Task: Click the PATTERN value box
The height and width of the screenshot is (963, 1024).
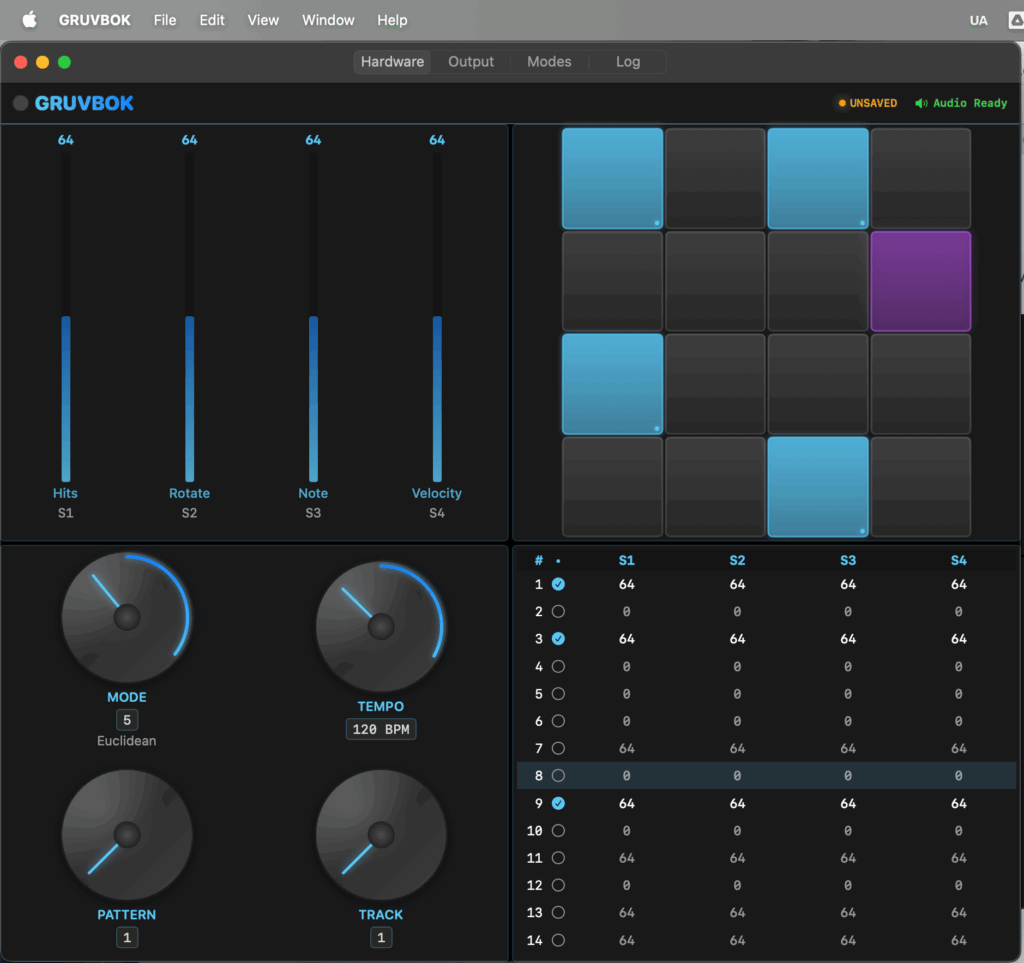Action: 126,937
